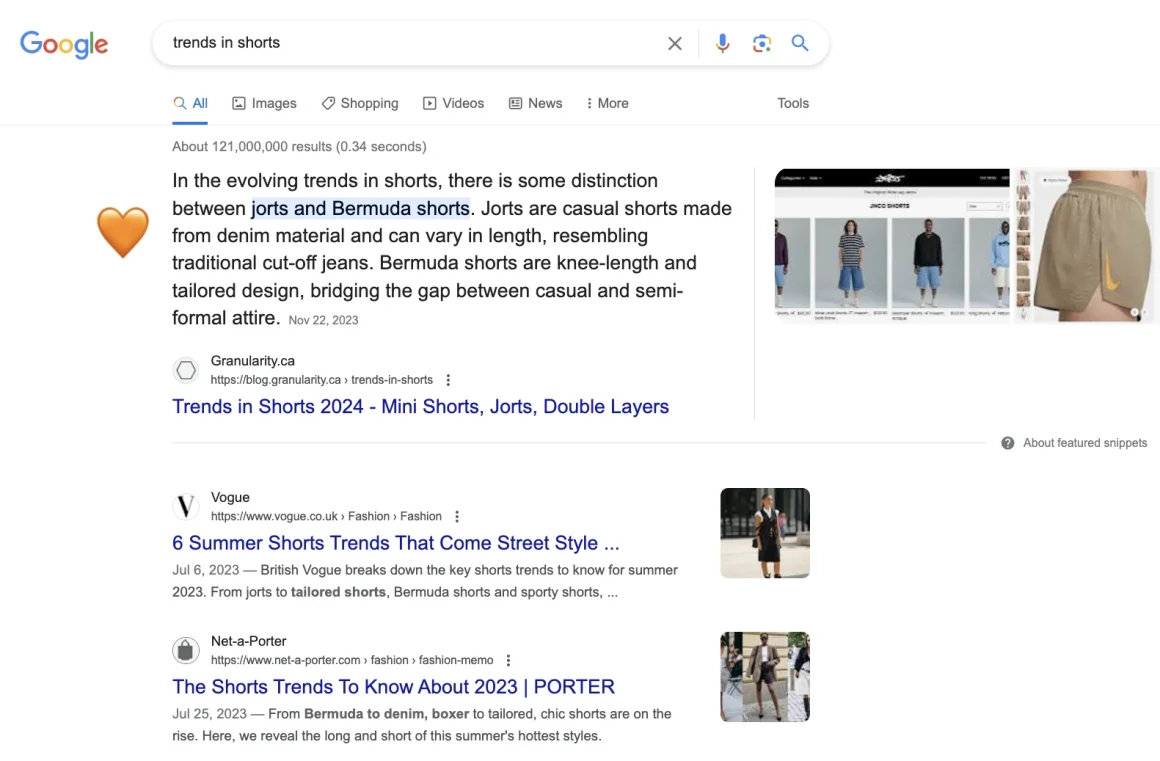
Task: Open the Trends in Shorts 2024 result link
Action: 421,407
